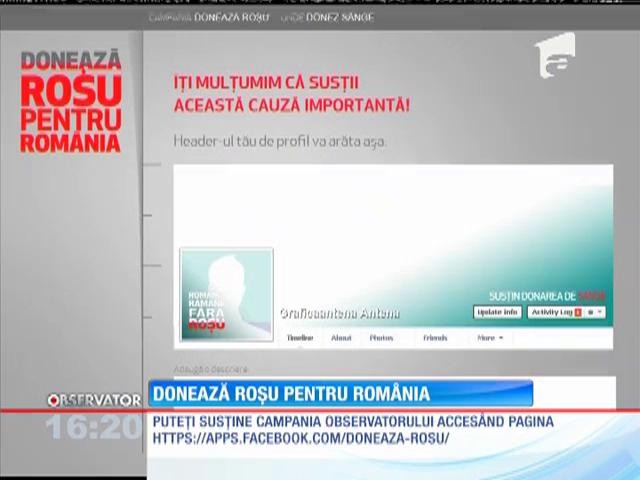The image size is (640, 480).
Task: Click the profile name next to avatar
Action: [340, 313]
